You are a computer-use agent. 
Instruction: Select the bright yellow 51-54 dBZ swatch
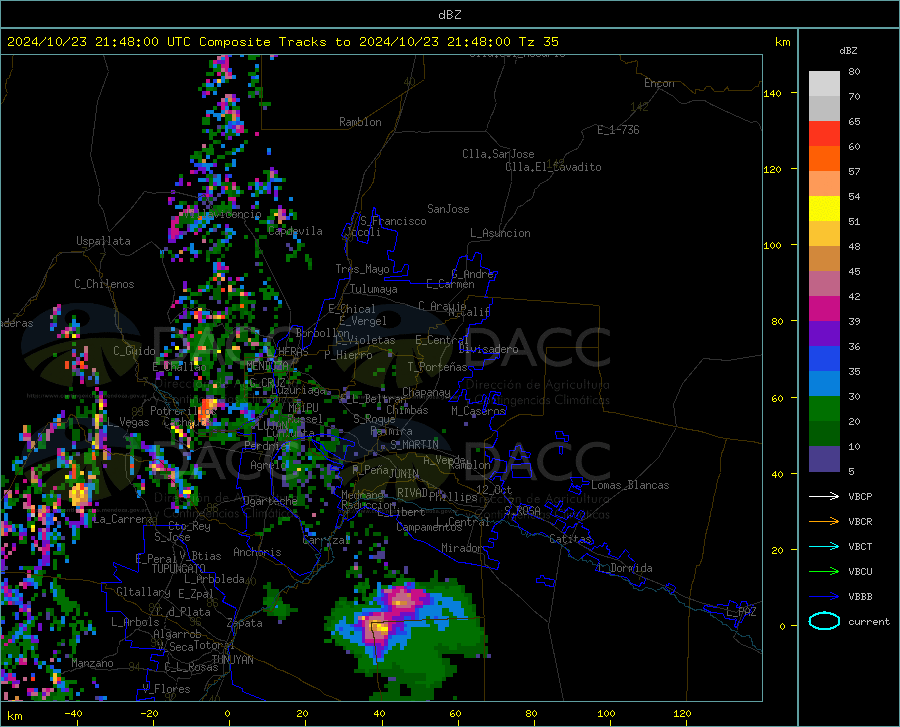click(824, 209)
